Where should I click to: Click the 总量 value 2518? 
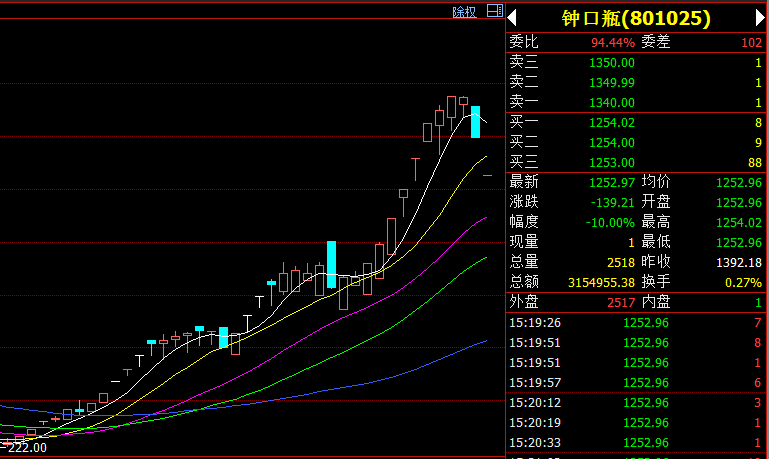click(621, 263)
